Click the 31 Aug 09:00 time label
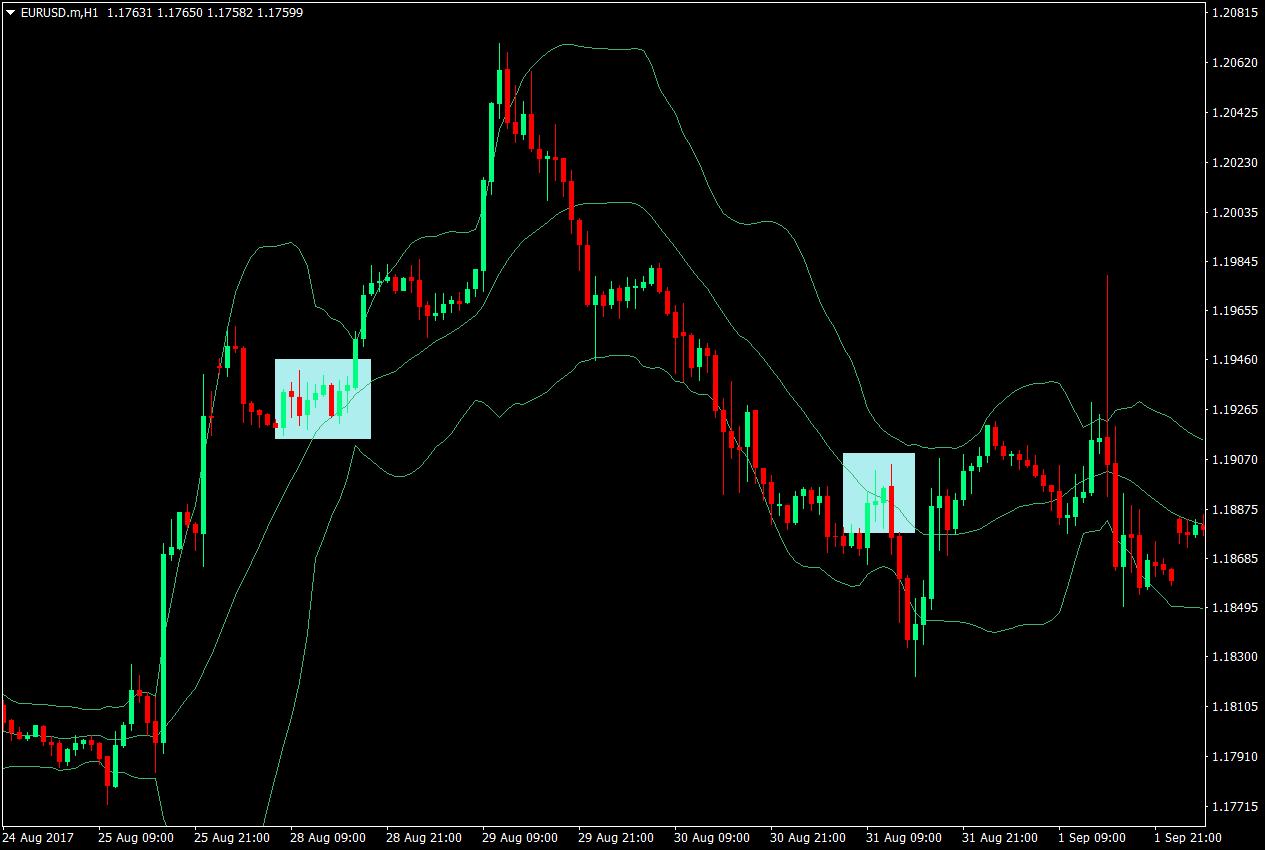 (x=902, y=837)
